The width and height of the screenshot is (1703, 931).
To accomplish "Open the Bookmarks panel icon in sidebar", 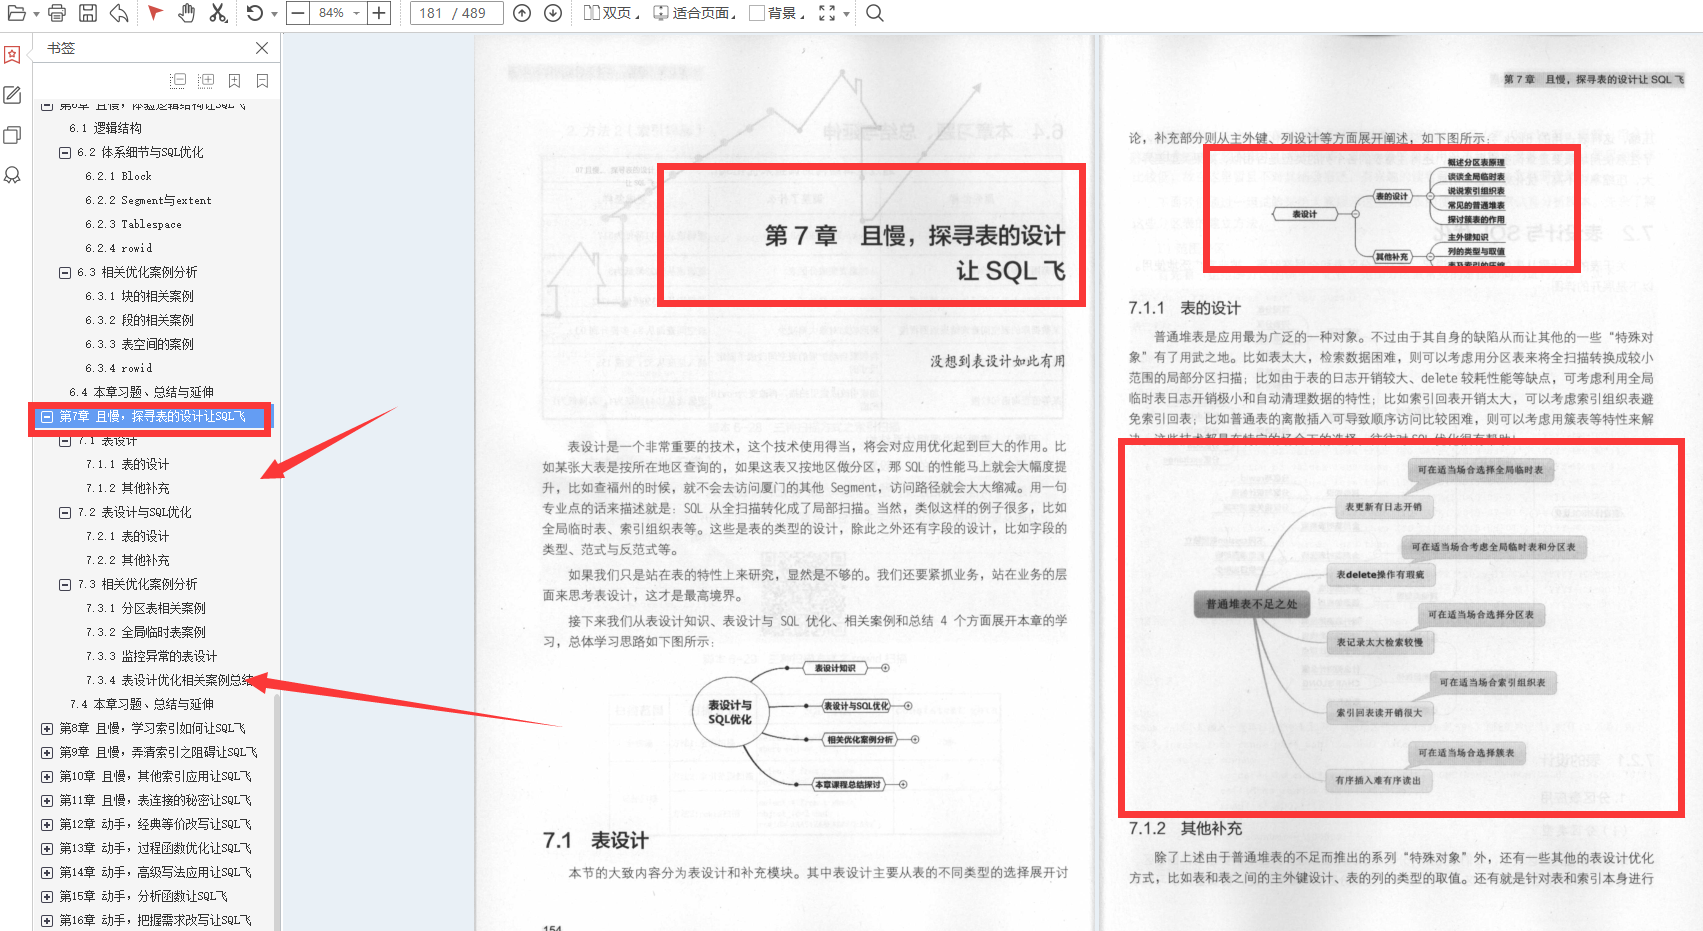I will (12, 54).
